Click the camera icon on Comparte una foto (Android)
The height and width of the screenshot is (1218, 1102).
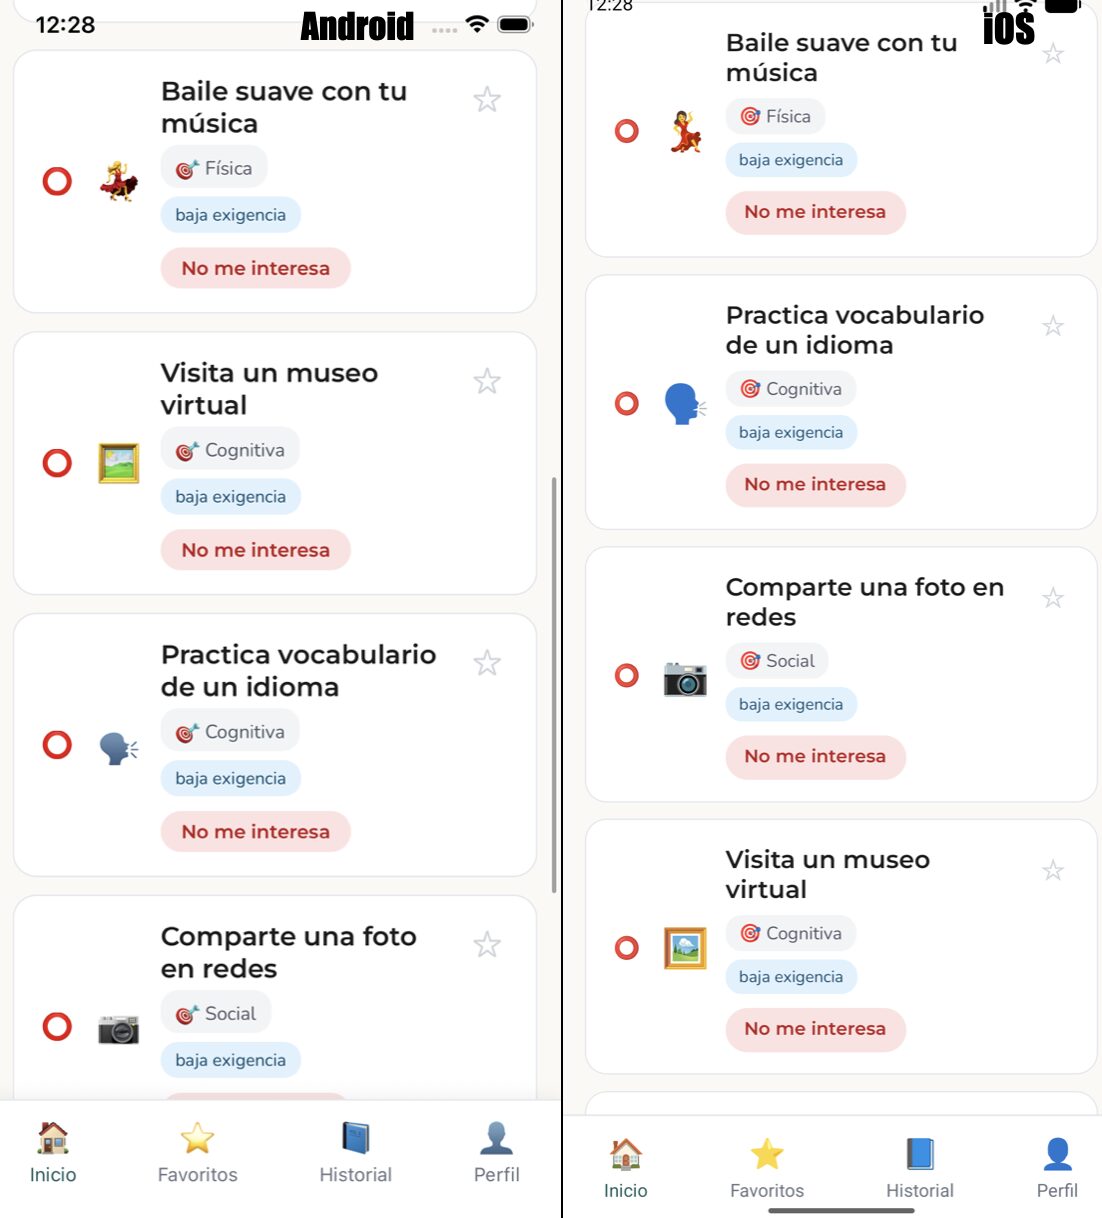(x=118, y=1027)
